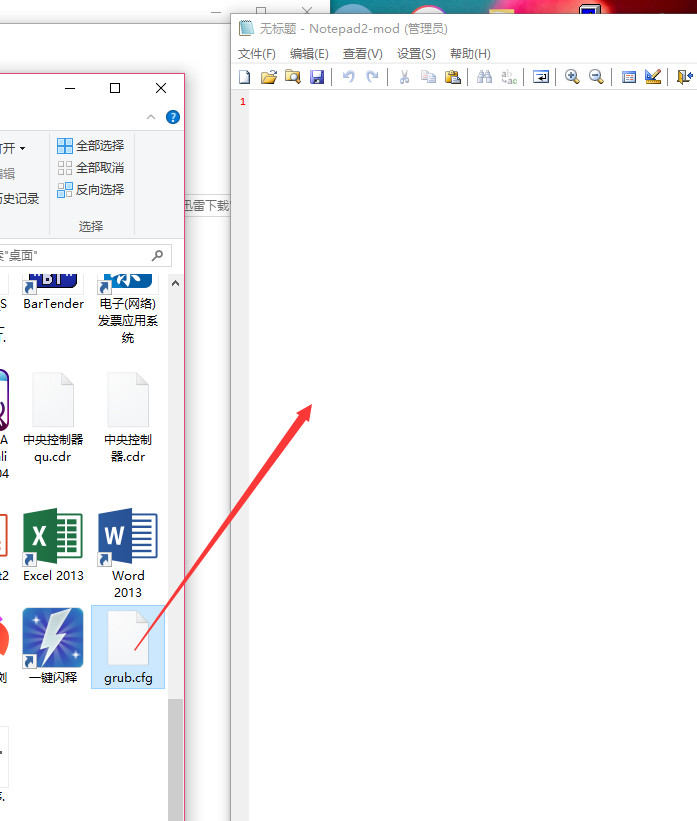The height and width of the screenshot is (821, 697).
Task: Click the Exit door icon in Notepad2 toolbar
Action: coord(685,77)
